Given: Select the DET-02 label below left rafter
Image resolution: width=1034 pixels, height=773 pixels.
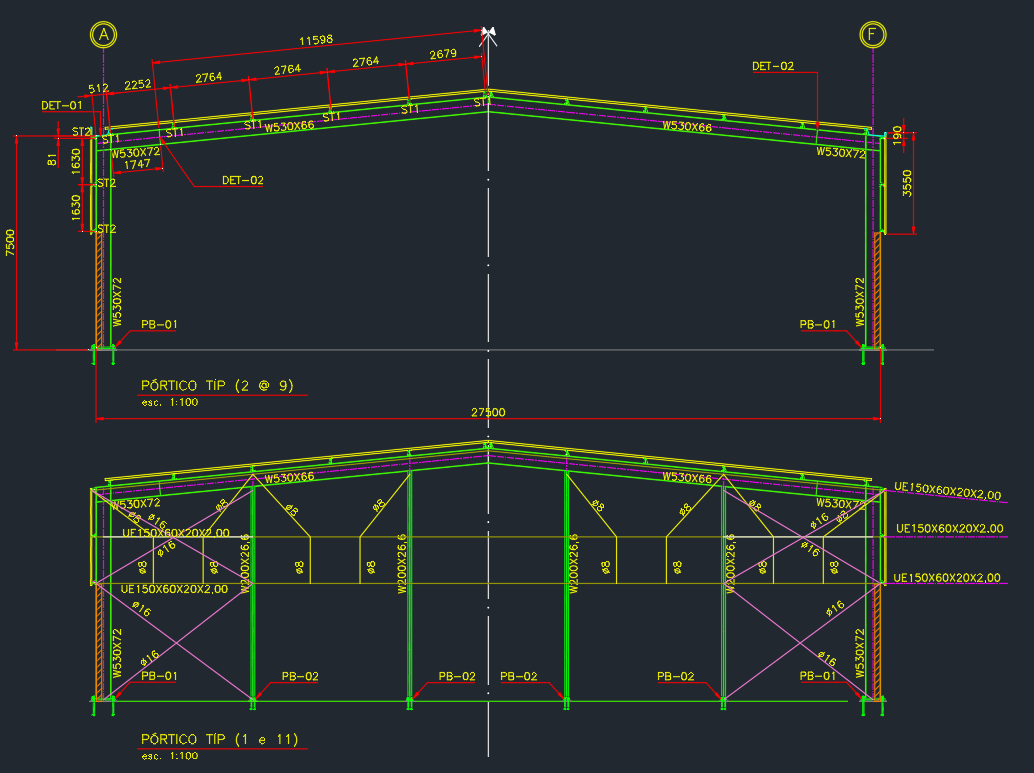Looking at the screenshot, I should tap(243, 181).
